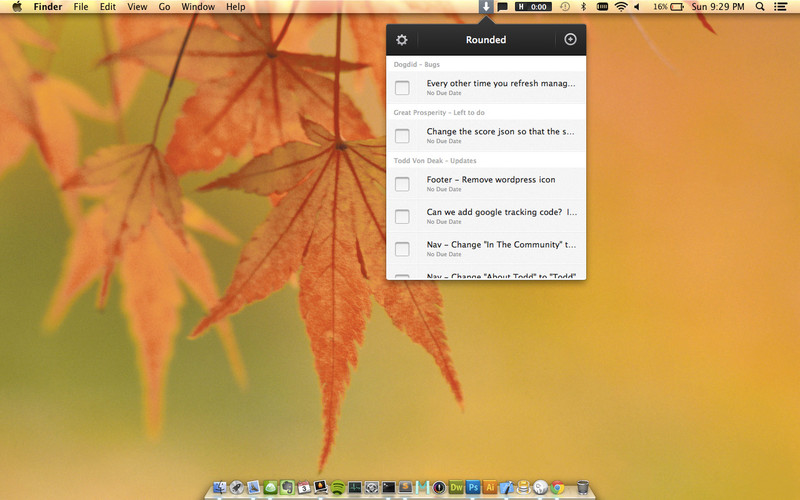Check off 'Every other time you refresh' task
The image size is (800, 500).
click(402, 88)
